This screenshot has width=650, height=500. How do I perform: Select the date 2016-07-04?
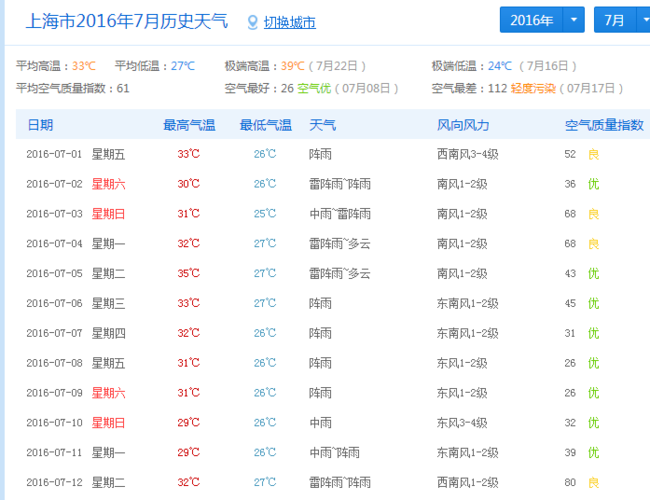click(x=54, y=244)
